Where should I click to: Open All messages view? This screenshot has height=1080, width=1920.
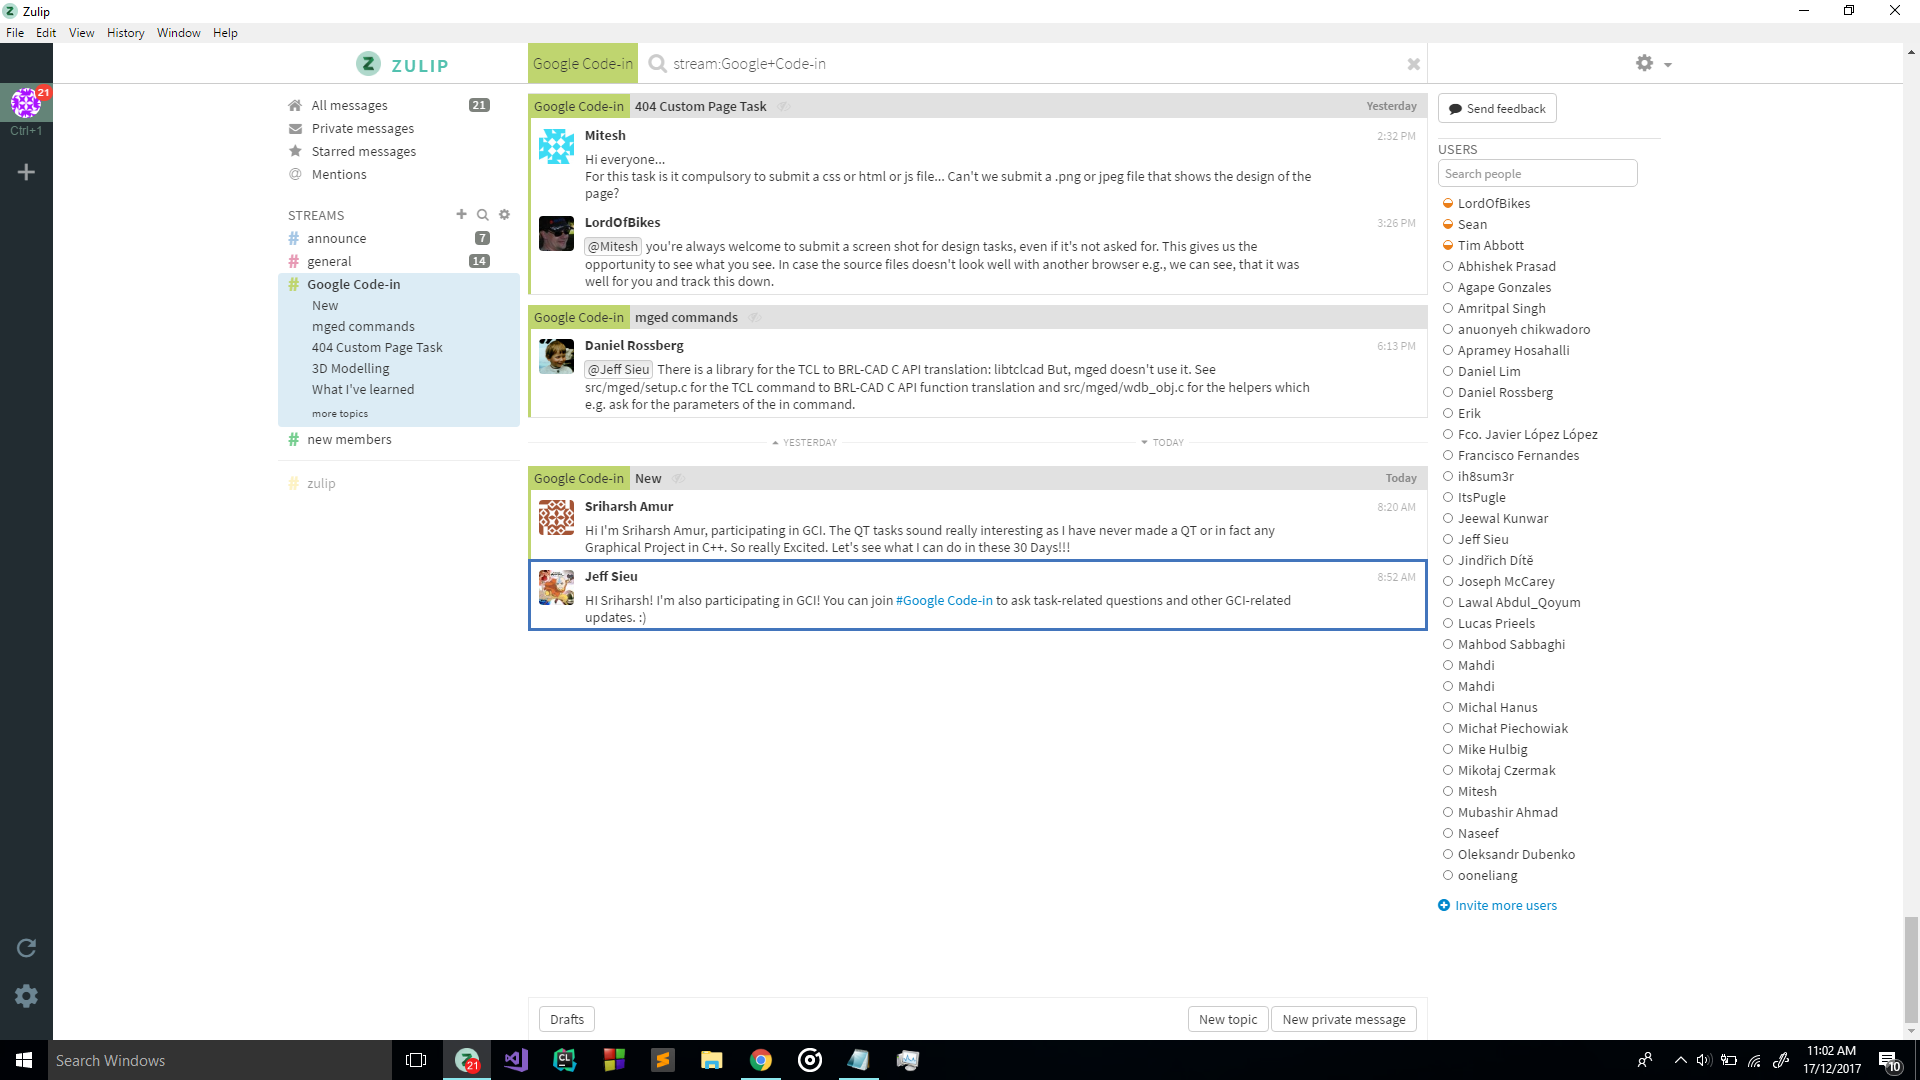(349, 105)
